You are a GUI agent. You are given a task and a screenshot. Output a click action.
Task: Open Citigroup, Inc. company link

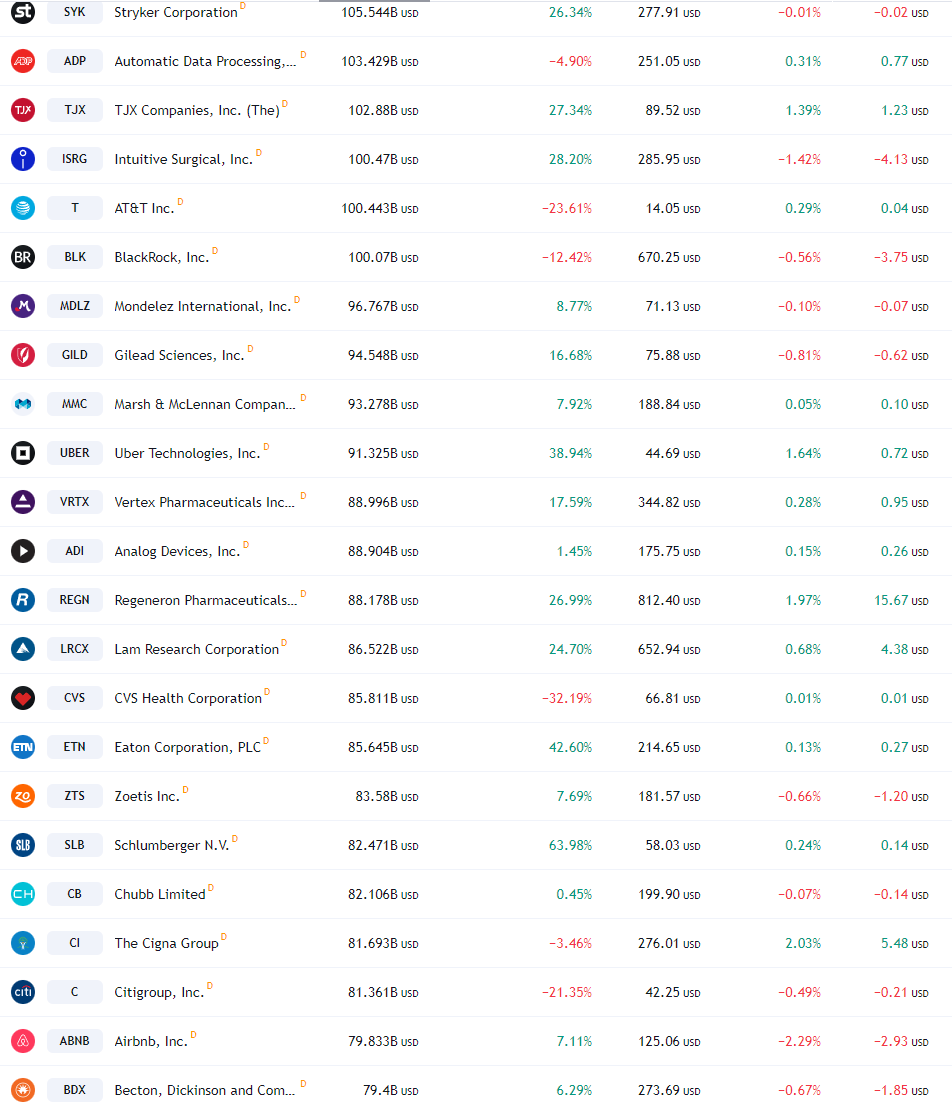[159, 993]
